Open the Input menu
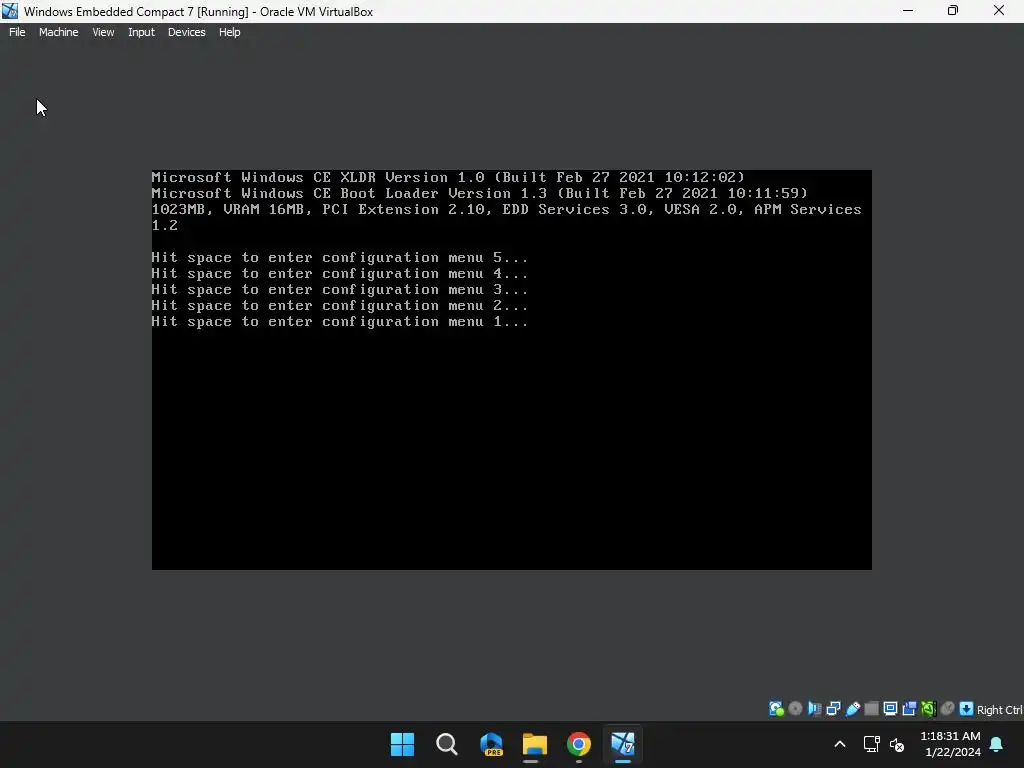The image size is (1024, 768). [141, 32]
